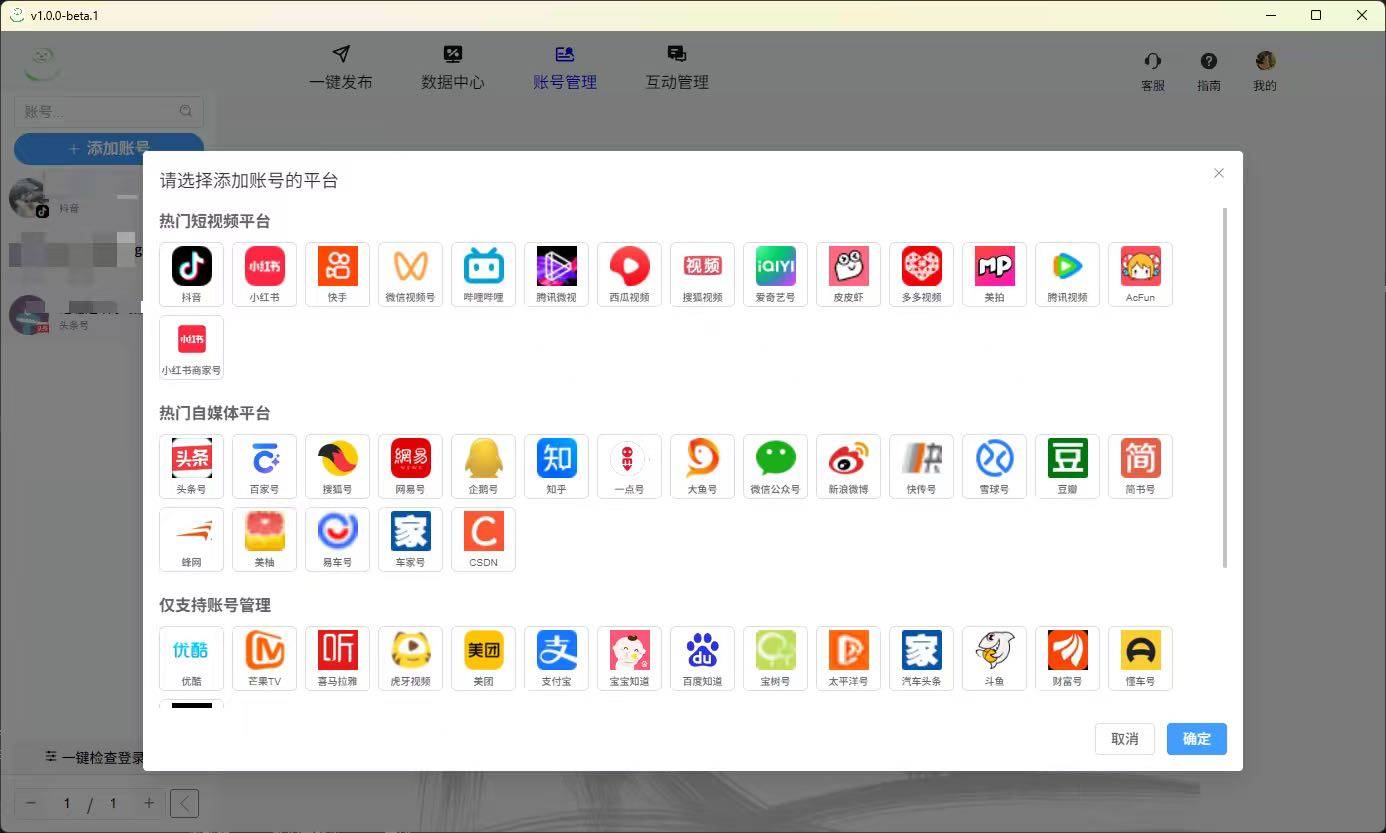The image size is (1386, 833).
Task: Pick the 雪球号 icon
Action: pos(994,466)
